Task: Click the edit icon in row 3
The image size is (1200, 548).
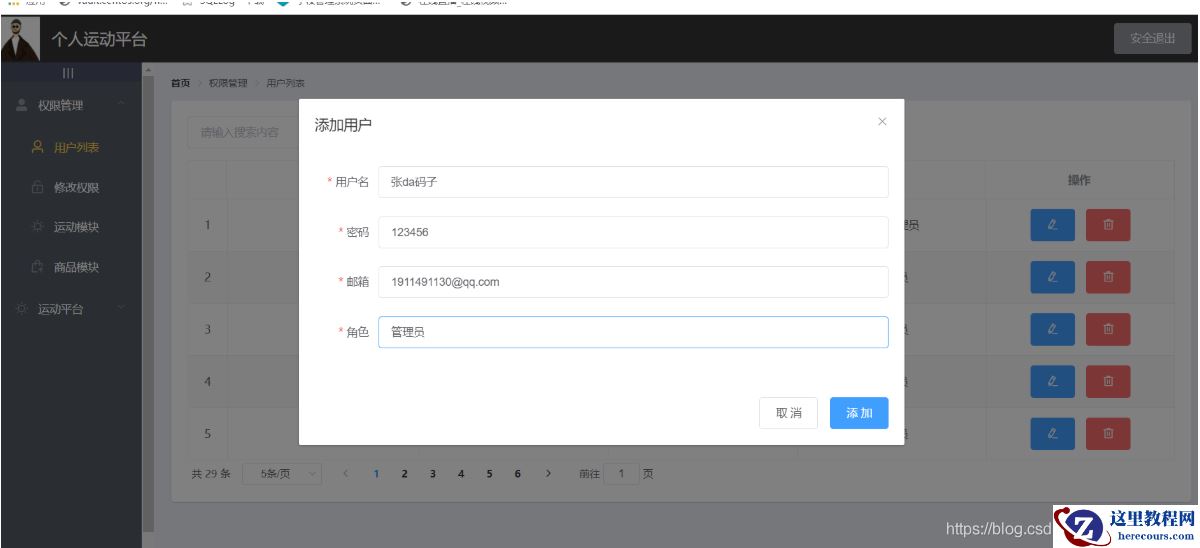Action: coord(1052,329)
